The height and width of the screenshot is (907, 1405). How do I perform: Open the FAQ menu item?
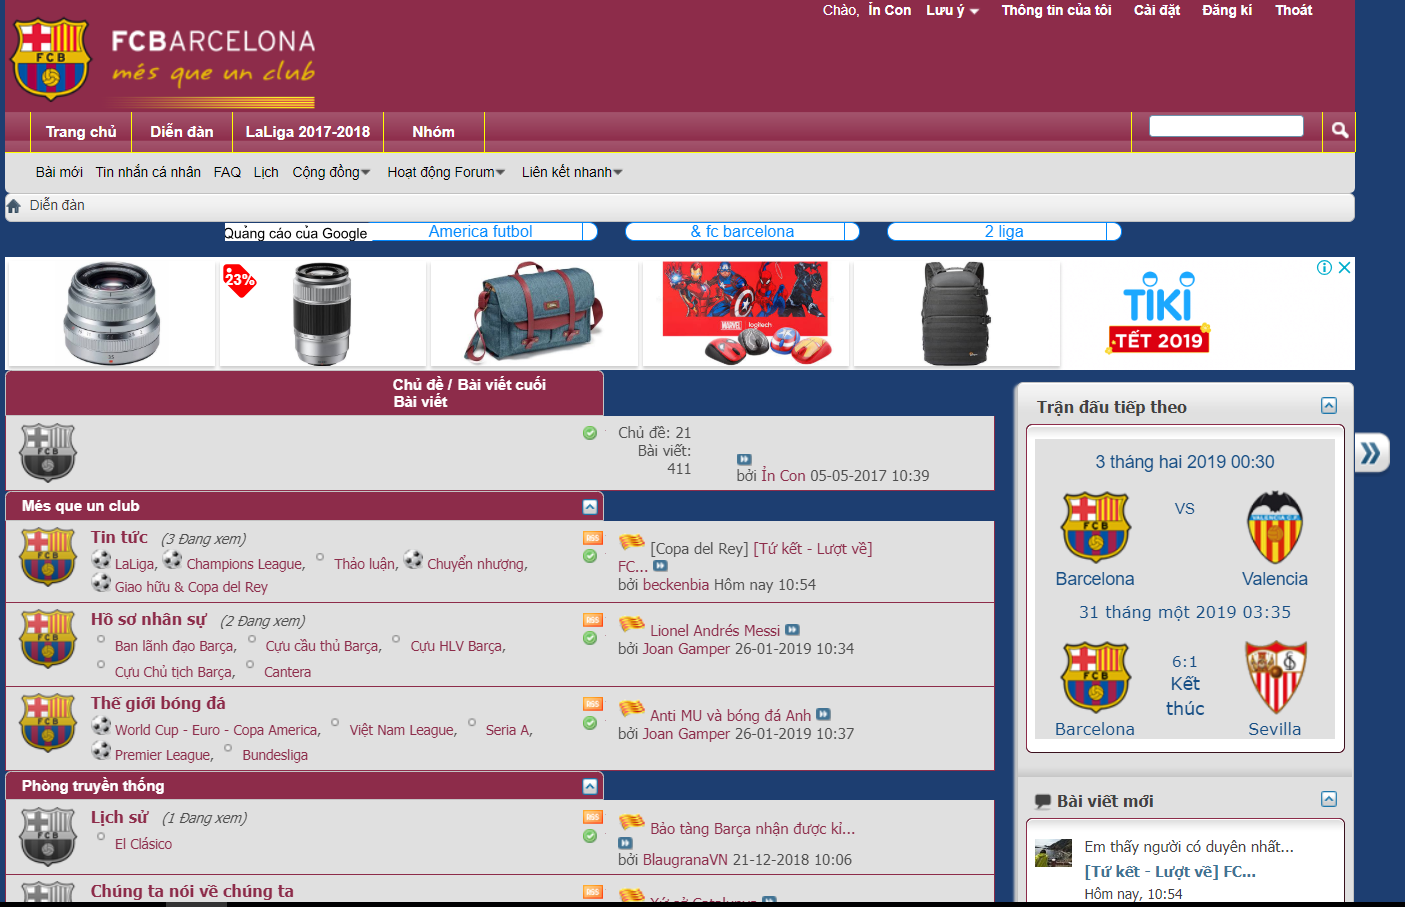pos(227,172)
